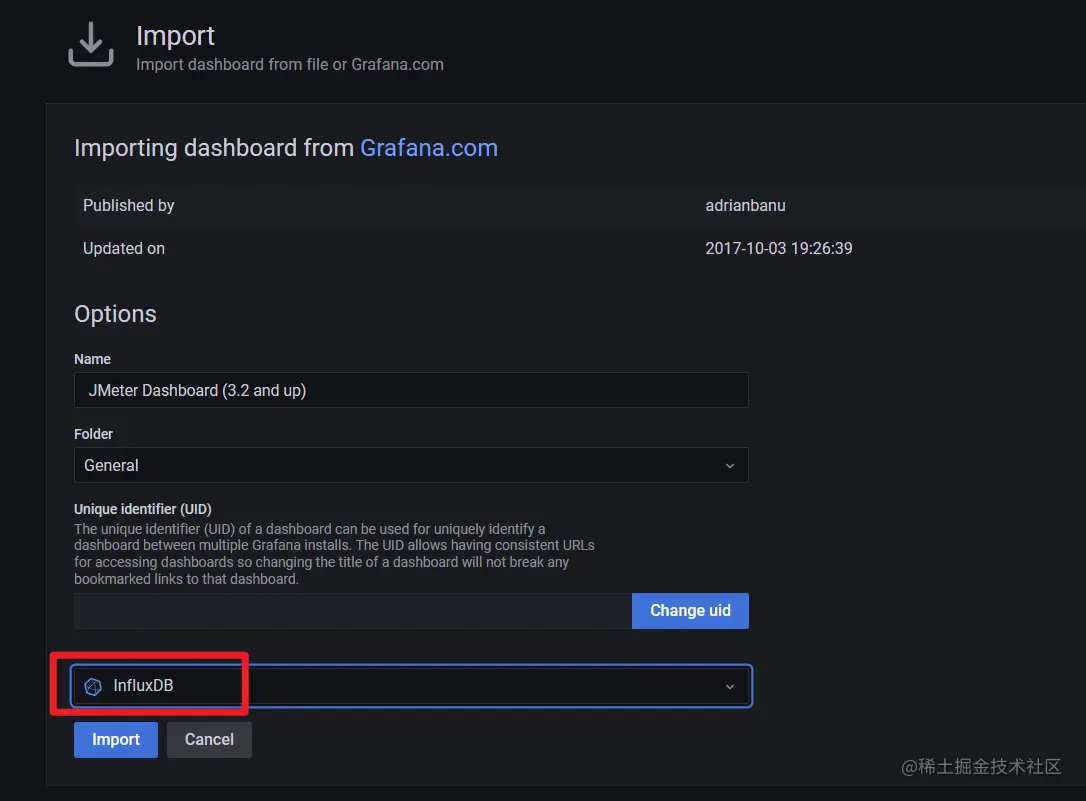Click the Options section heading
The image size is (1086, 801).
point(116,314)
